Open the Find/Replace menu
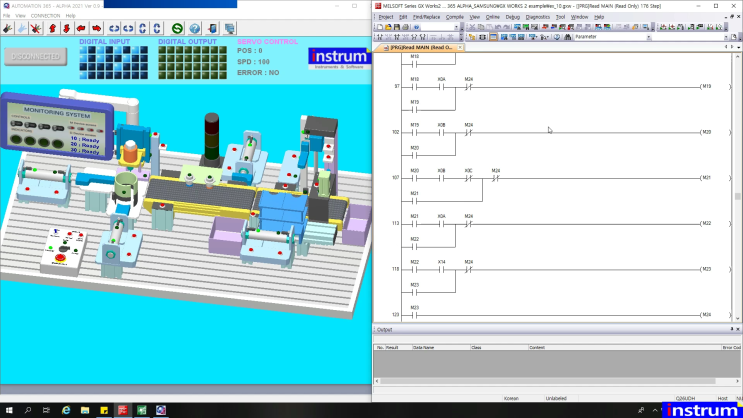 [x=426, y=17]
